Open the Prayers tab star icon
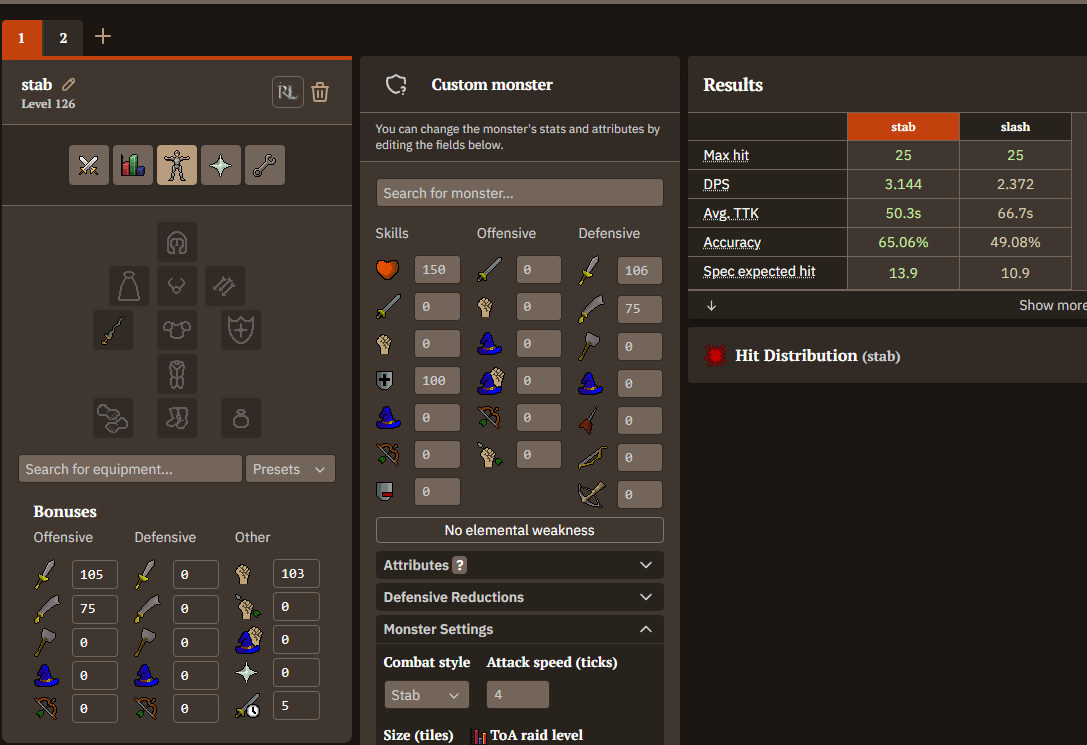 tap(220, 165)
